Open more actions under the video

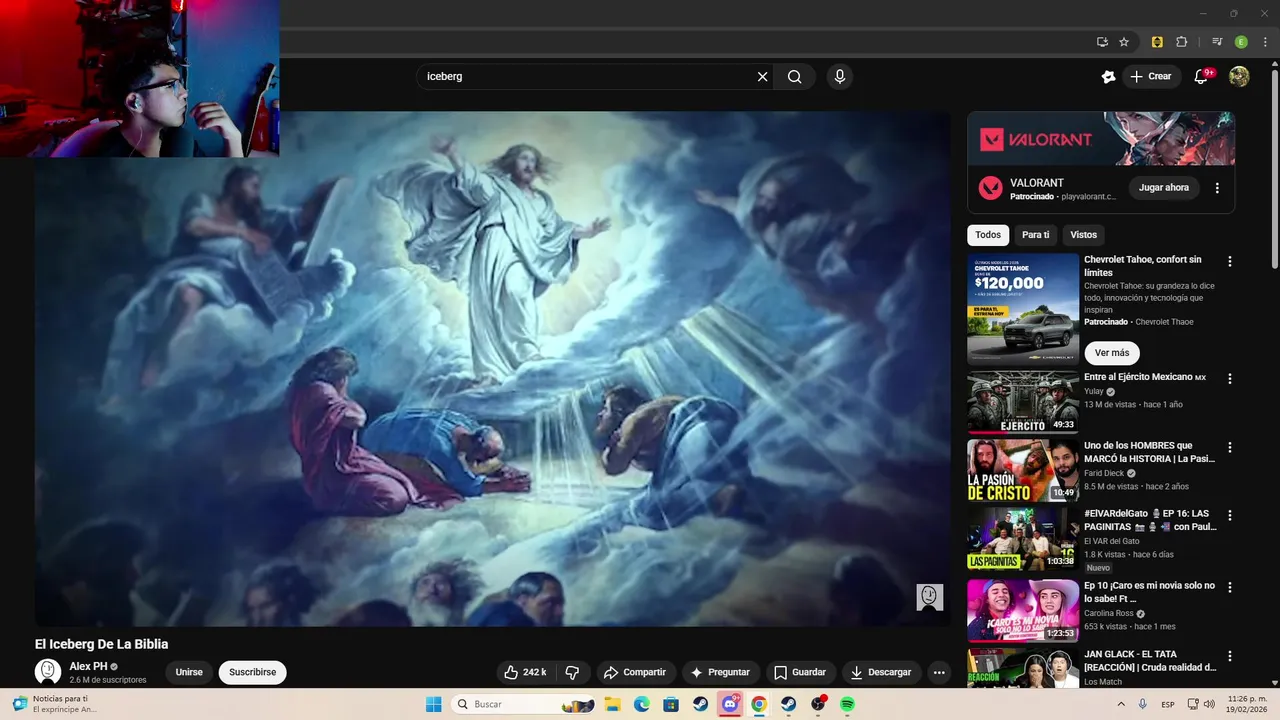coord(939,672)
